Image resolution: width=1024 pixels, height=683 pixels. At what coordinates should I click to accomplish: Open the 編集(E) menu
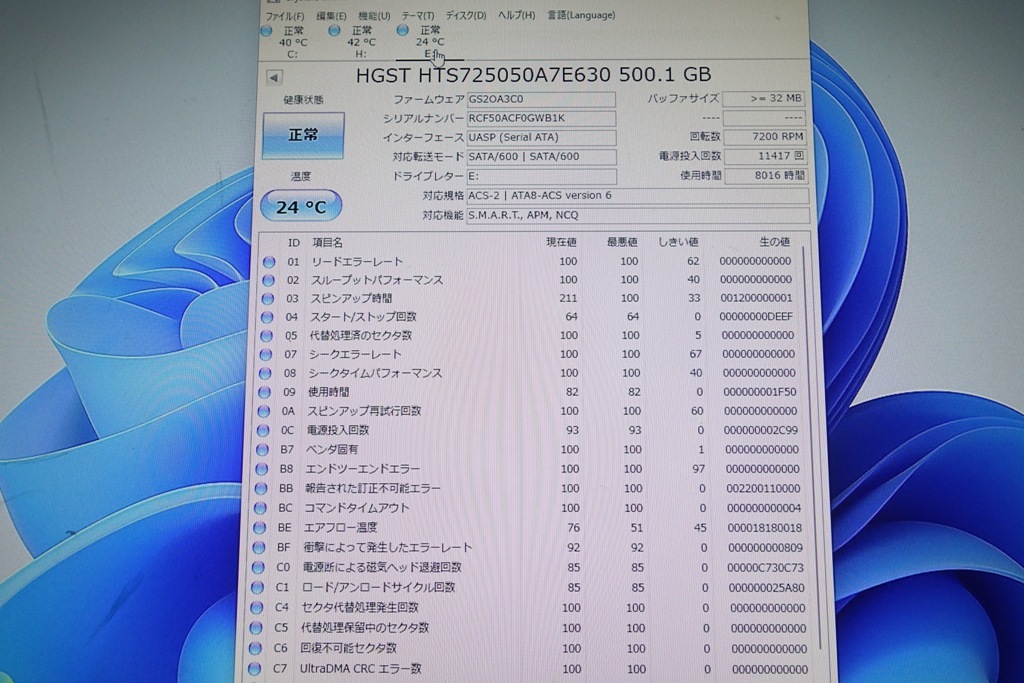(331, 16)
